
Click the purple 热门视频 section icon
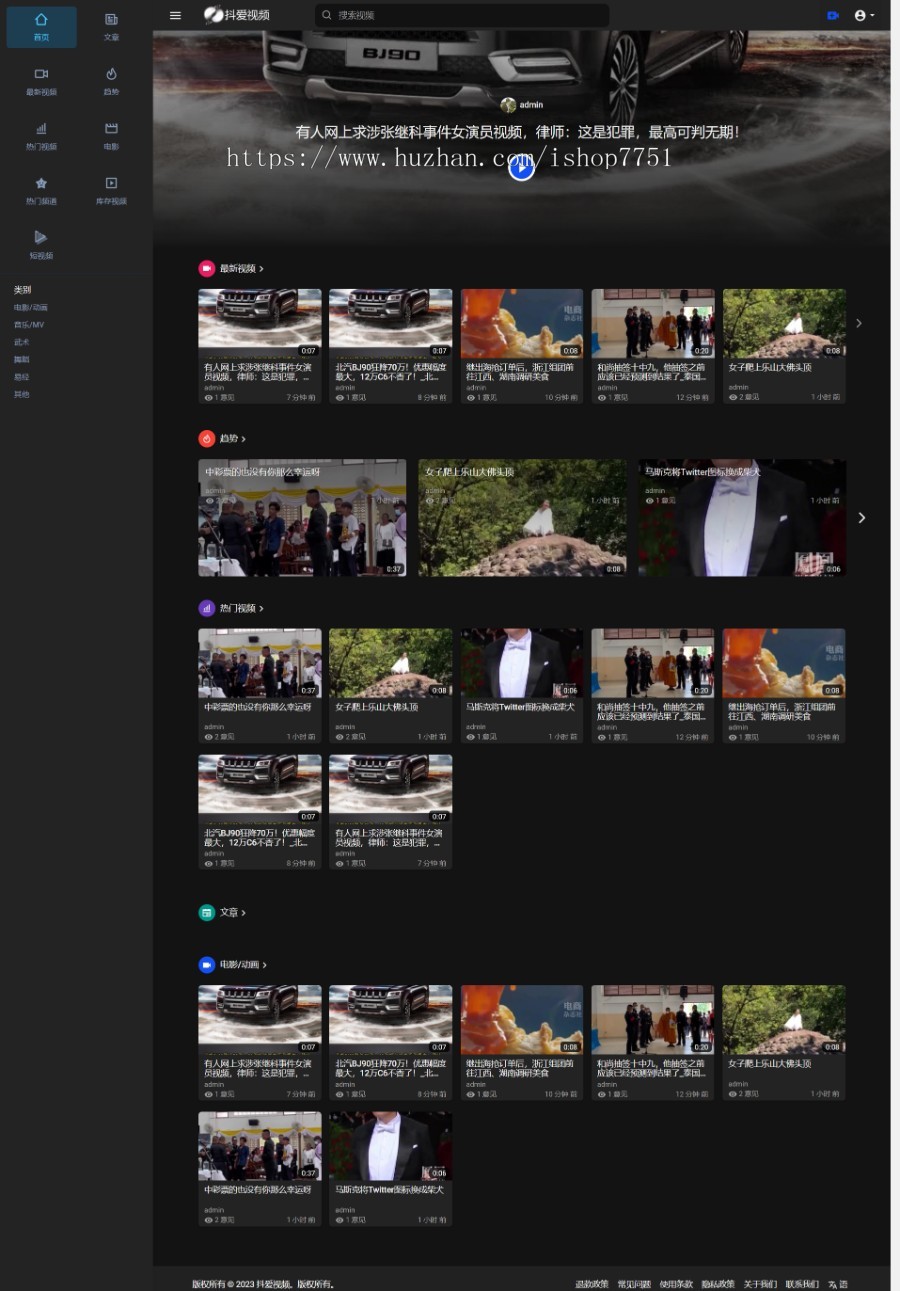click(206, 608)
